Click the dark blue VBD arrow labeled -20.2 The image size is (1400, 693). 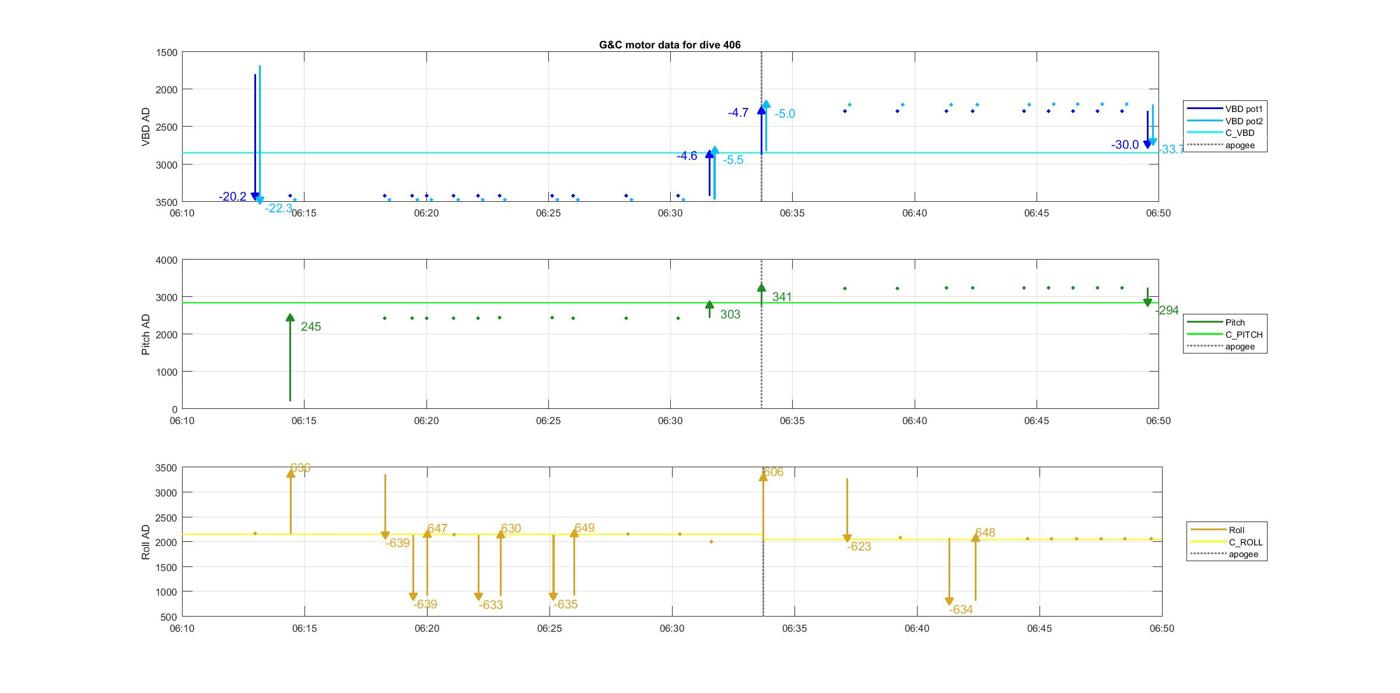tap(255, 138)
